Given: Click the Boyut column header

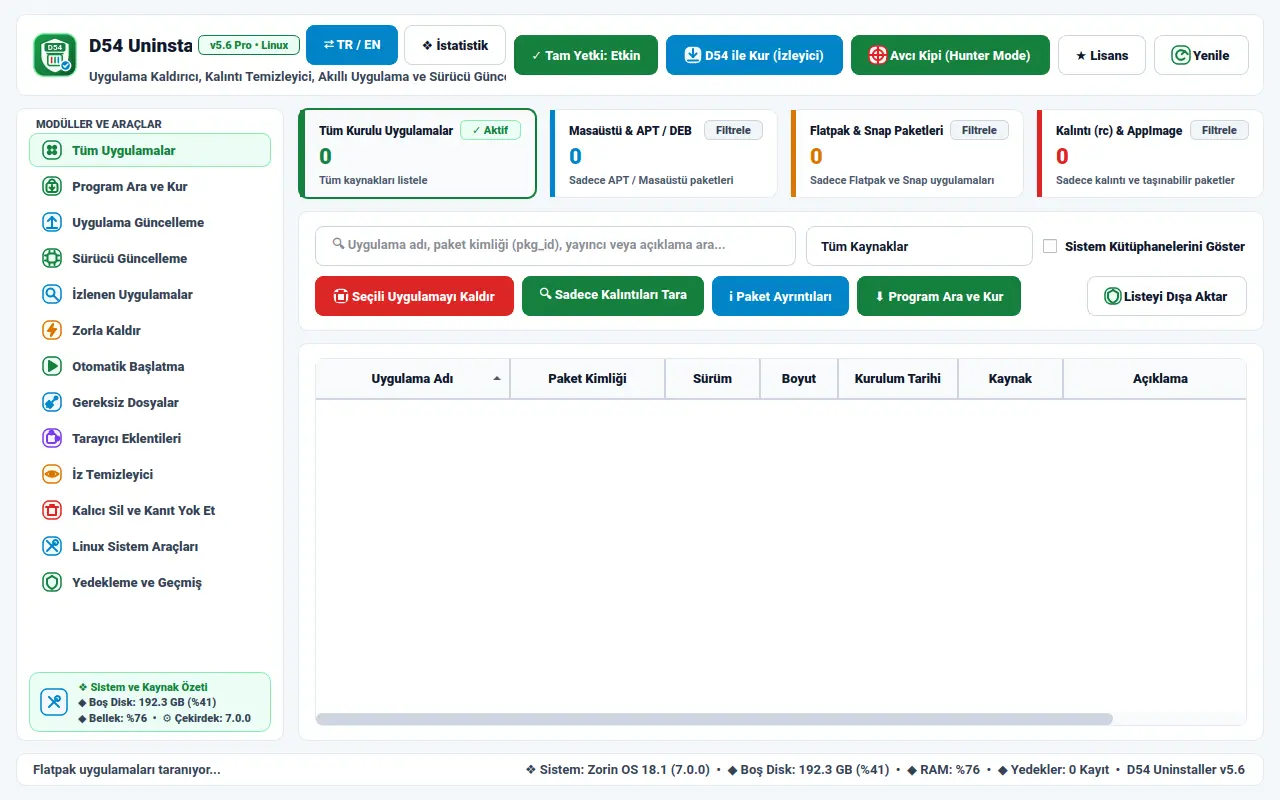Looking at the screenshot, I should point(799,379).
